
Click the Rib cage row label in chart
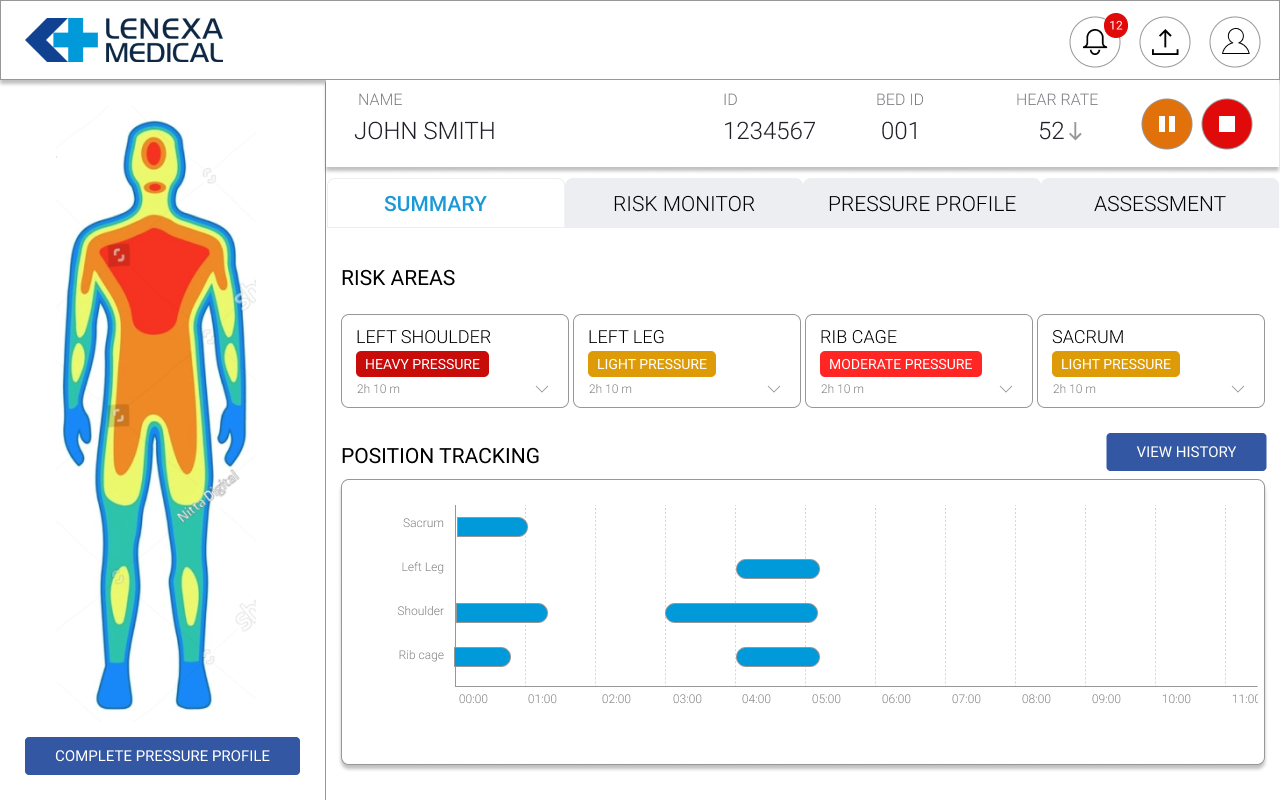[421, 655]
